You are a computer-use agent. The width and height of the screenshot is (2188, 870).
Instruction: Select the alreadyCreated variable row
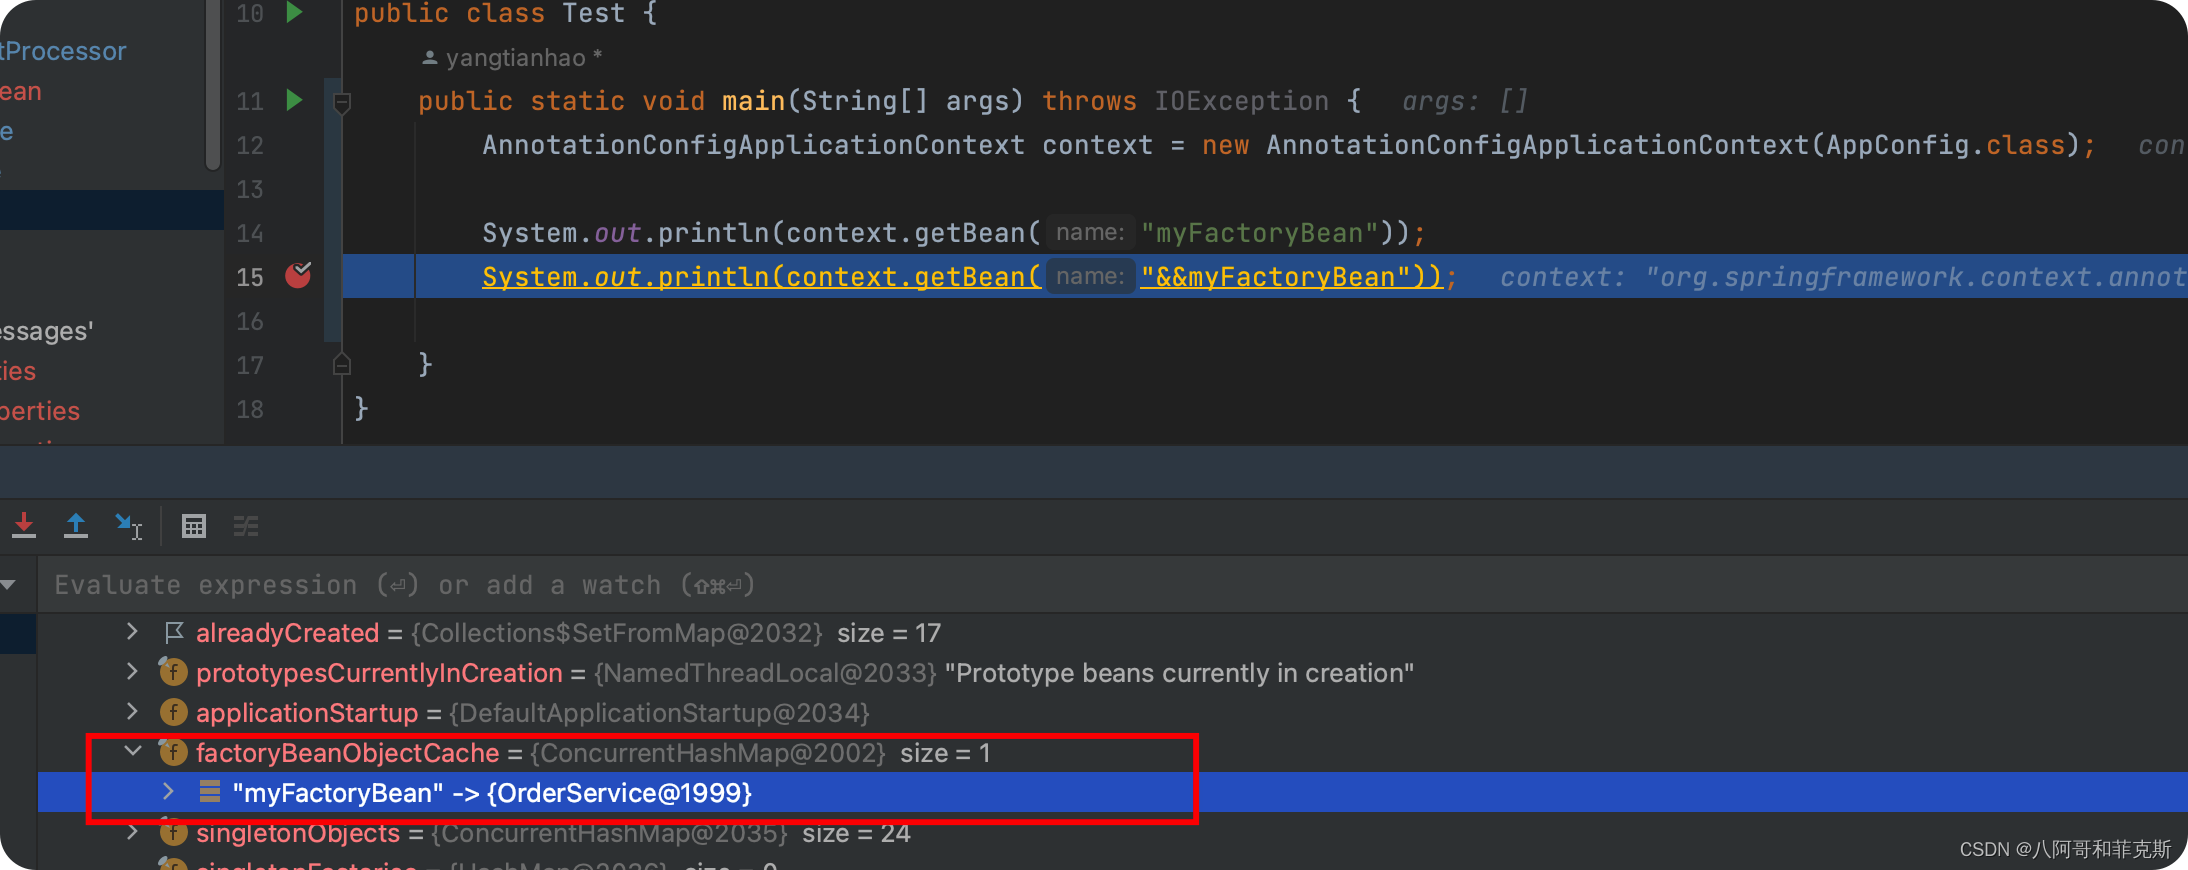click(1112, 633)
